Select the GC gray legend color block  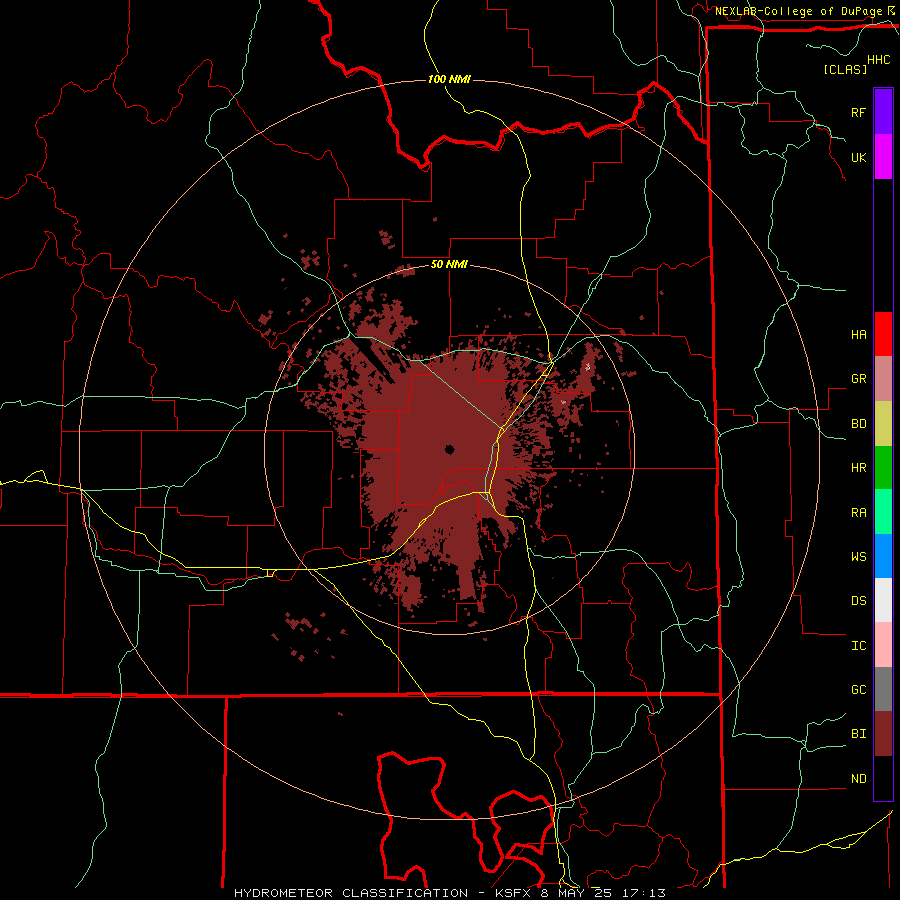(x=883, y=689)
